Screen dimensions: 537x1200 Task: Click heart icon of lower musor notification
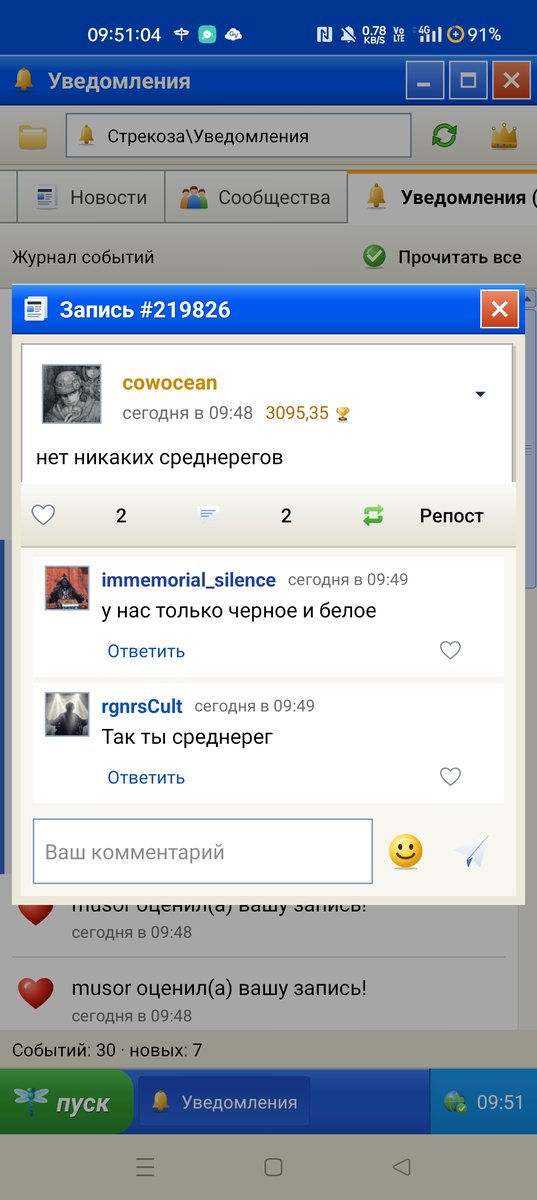[x=35, y=994]
